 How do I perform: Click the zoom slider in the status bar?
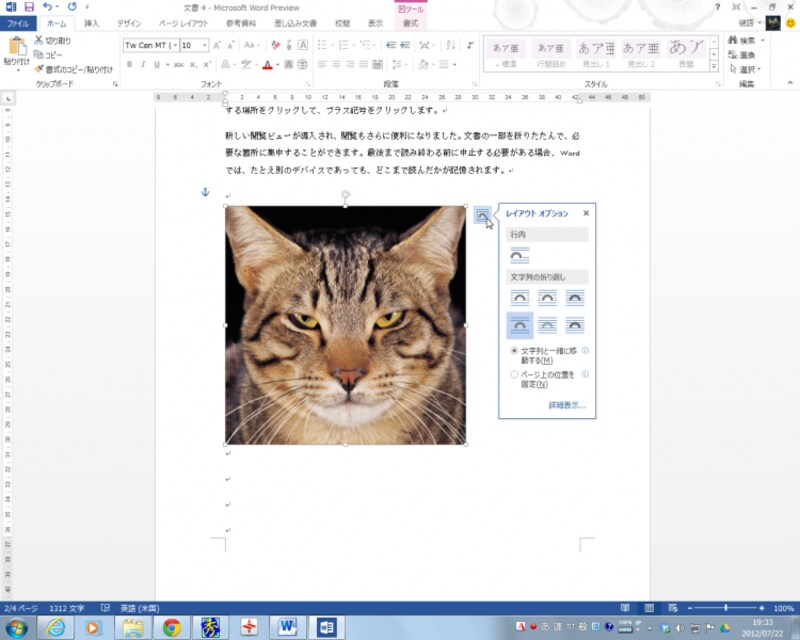(x=727, y=608)
